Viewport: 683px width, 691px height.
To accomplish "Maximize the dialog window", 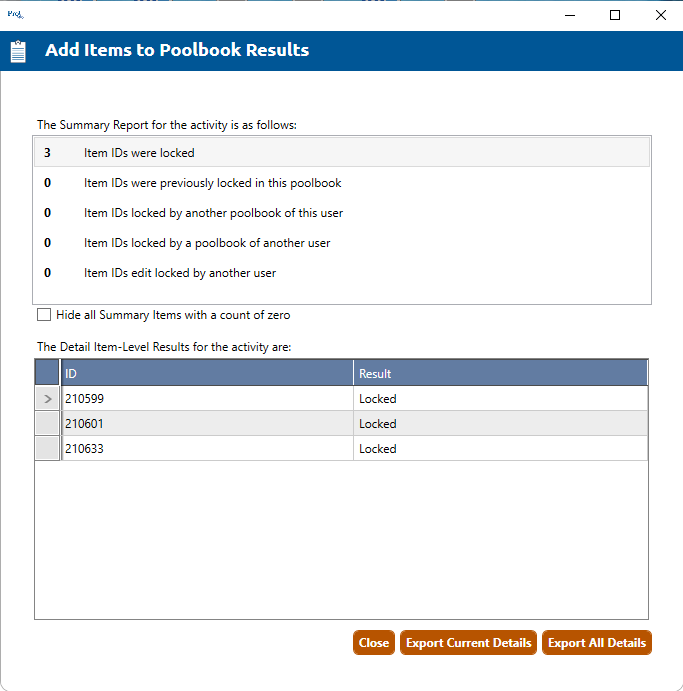I will coord(615,15).
